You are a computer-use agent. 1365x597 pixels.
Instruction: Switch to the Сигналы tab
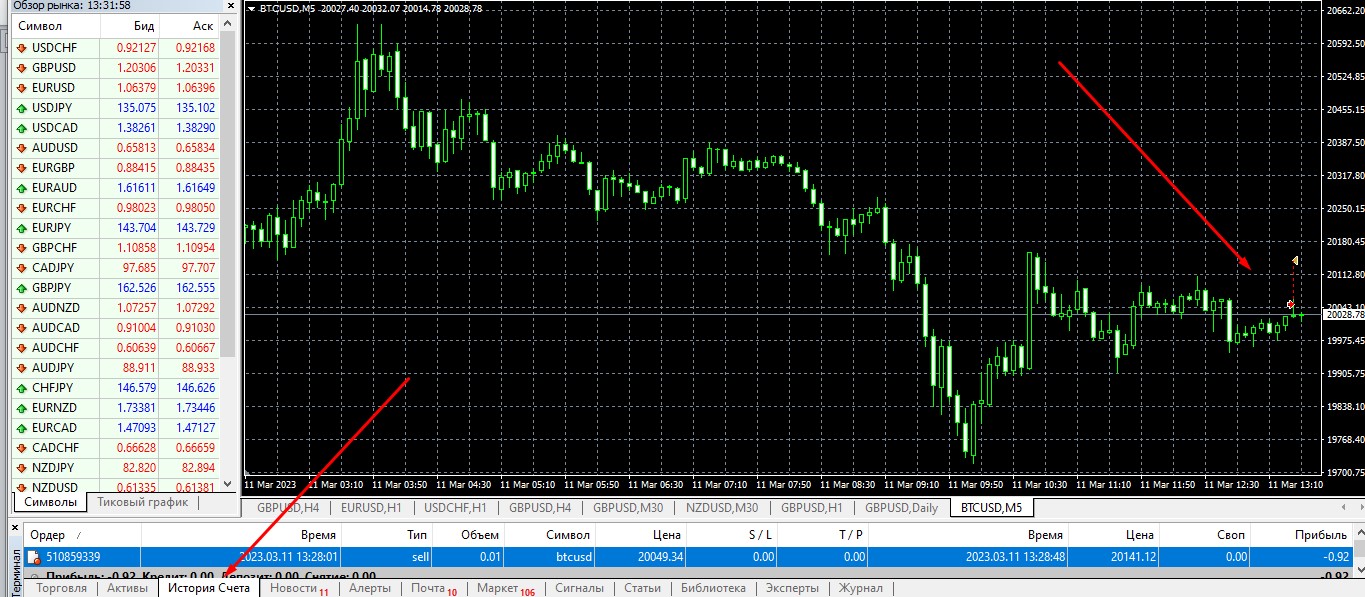pyautogui.click(x=579, y=588)
